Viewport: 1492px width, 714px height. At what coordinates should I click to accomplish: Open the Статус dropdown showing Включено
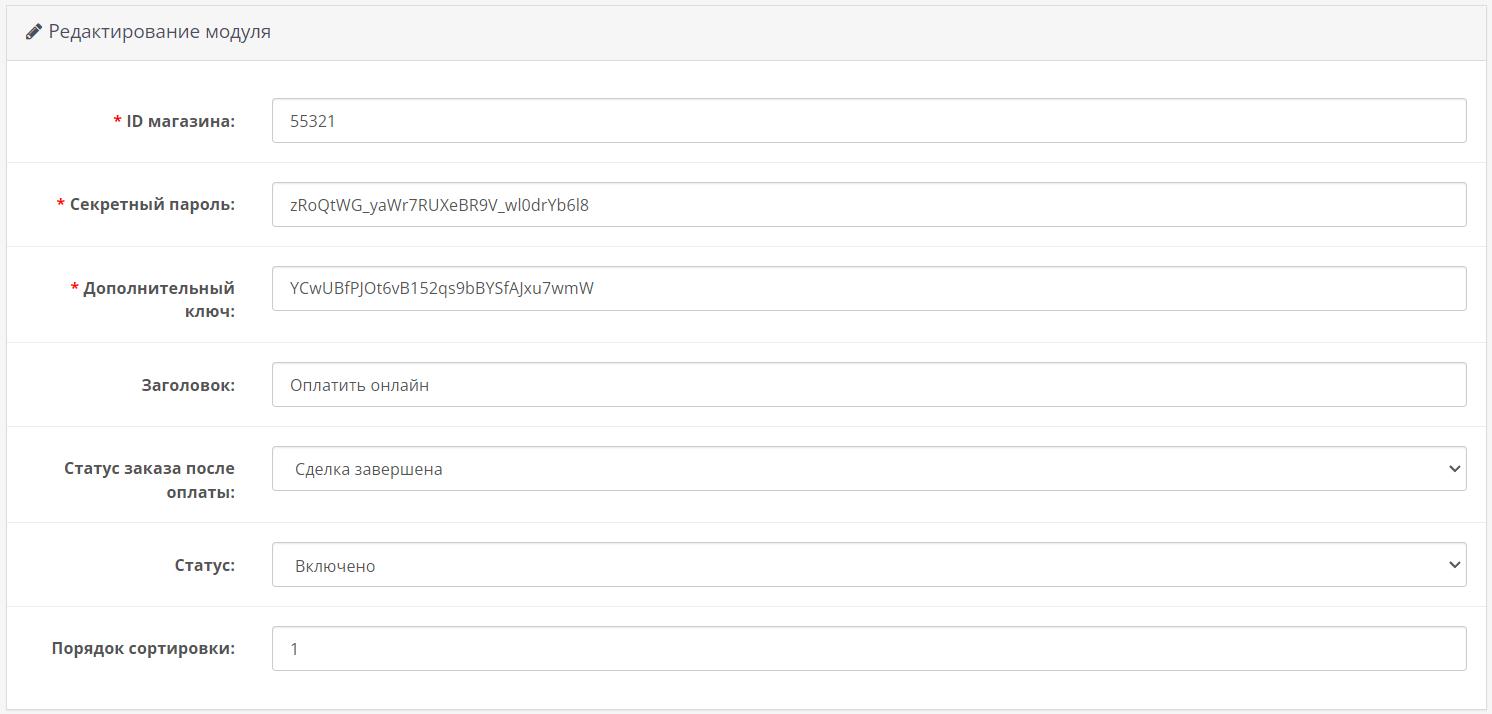pyautogui.click(x=868, y=565)
